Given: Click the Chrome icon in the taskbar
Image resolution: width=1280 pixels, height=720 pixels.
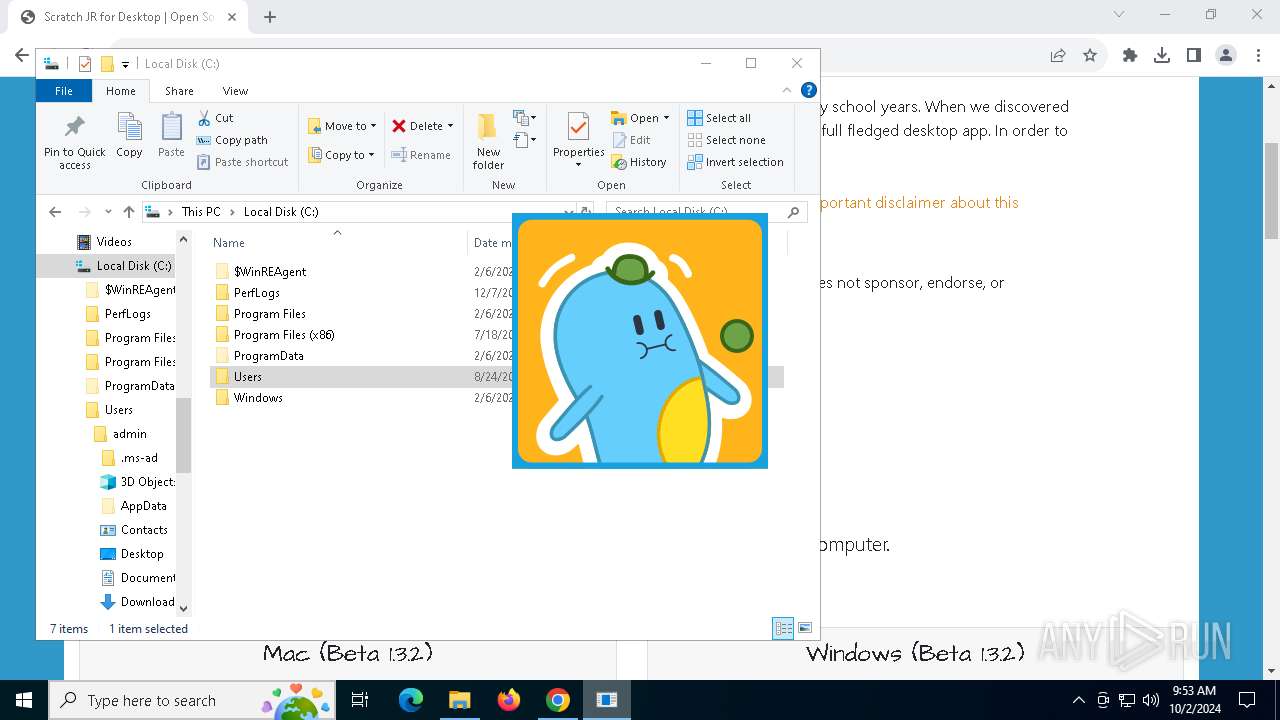Looking at the screenshot, I should [x=558, y=700].
